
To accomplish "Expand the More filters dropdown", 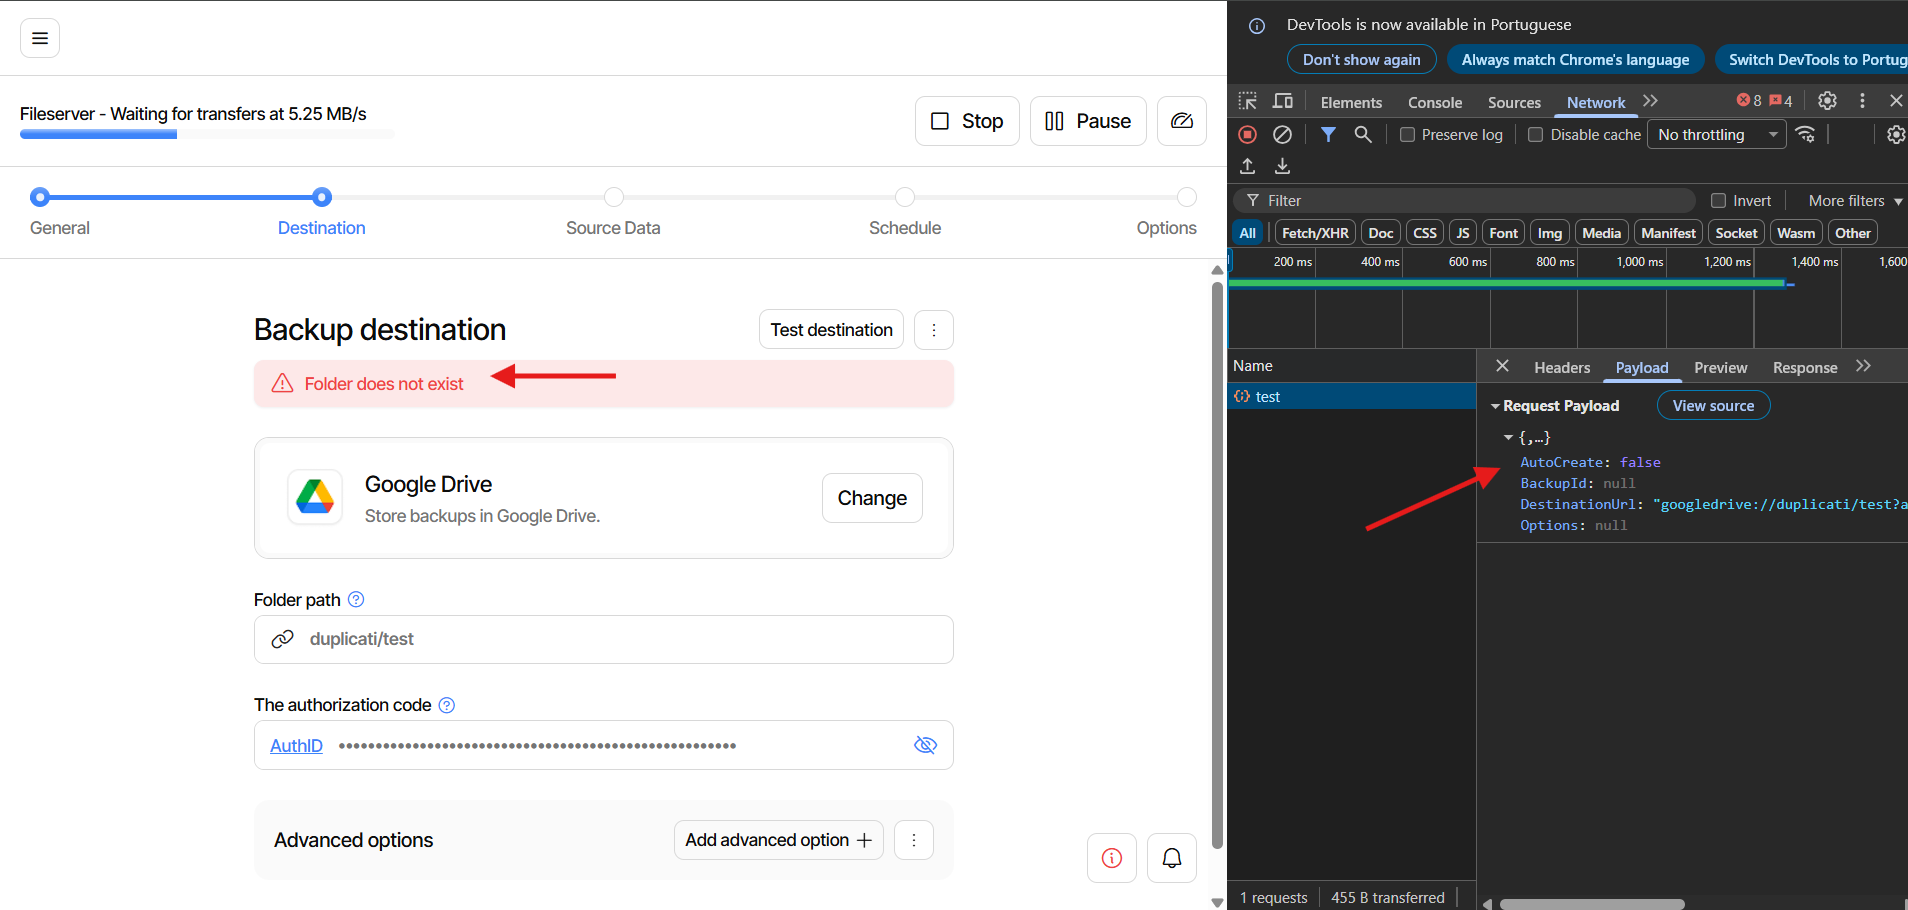I will pyautogui.click(x=1854, y=201).
